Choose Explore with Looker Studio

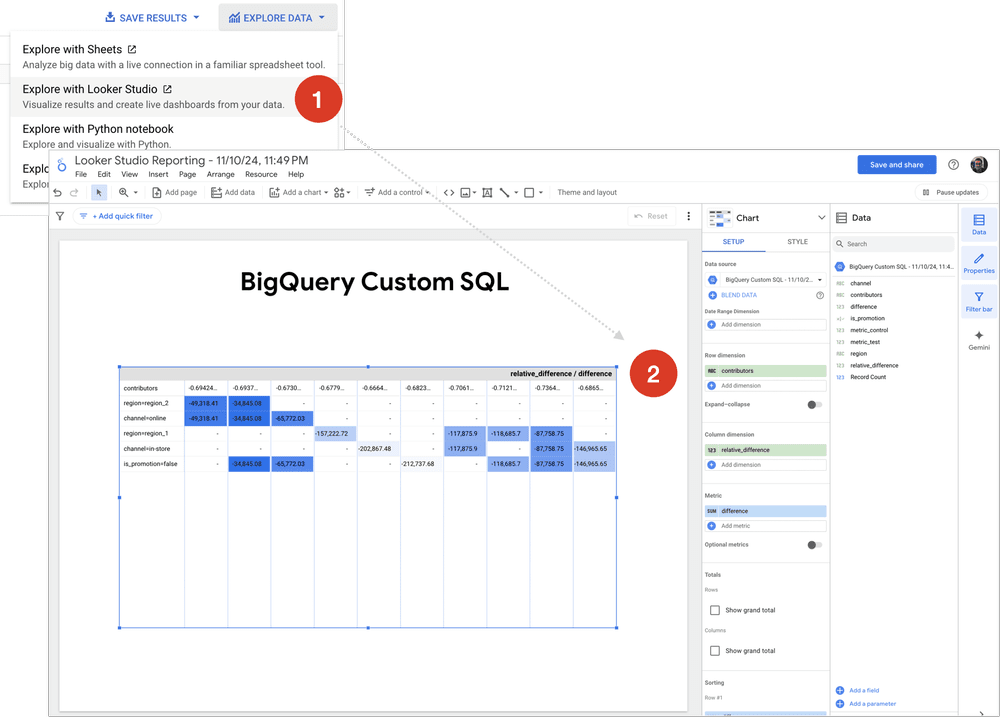pos(154,96)
